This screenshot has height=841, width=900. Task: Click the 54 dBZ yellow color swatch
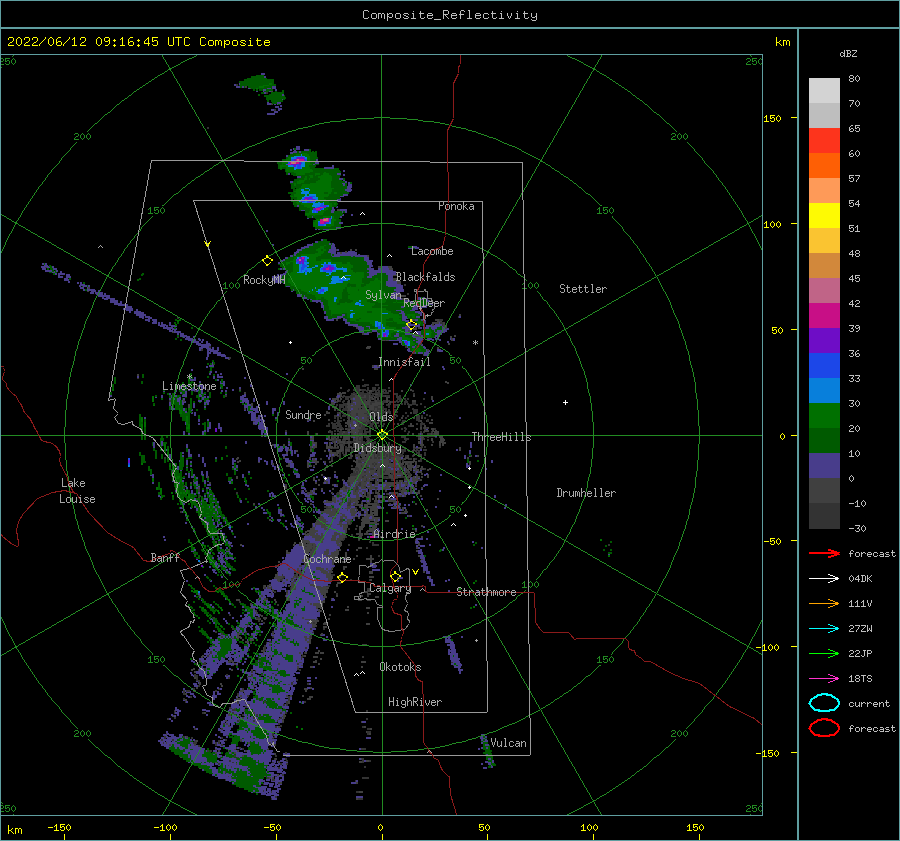coord(824,216)
